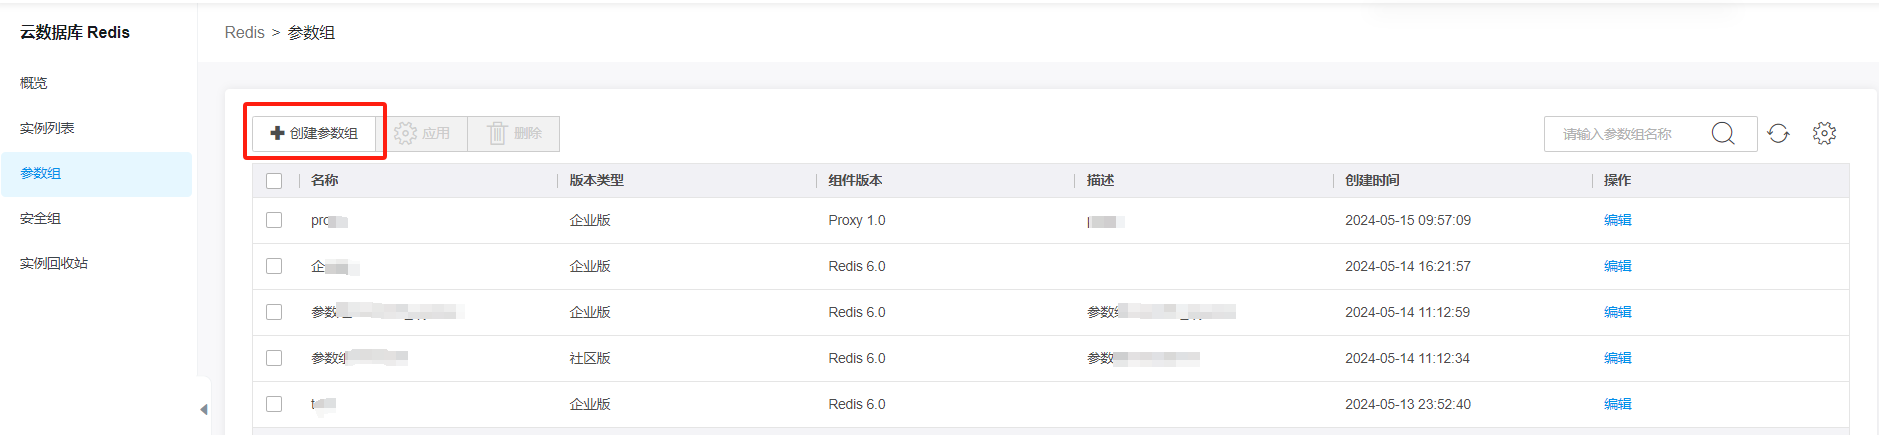
Task: Open 安全组 sidebar menu item
Action: point(40,218)
